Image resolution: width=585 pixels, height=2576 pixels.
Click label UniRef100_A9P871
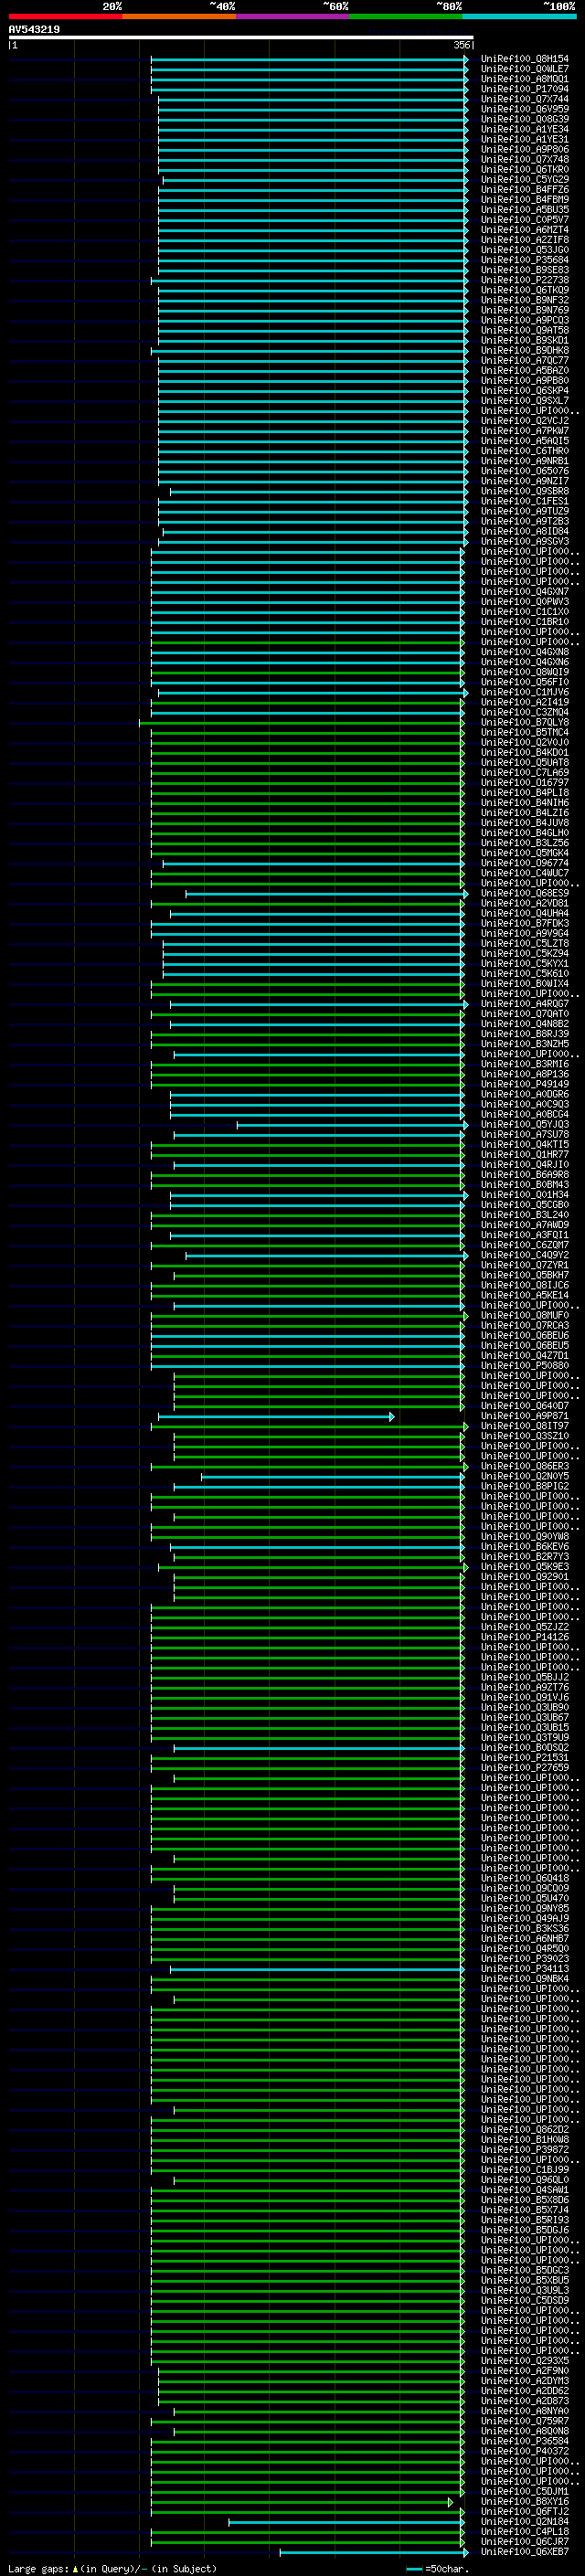tap(524, 1416)
